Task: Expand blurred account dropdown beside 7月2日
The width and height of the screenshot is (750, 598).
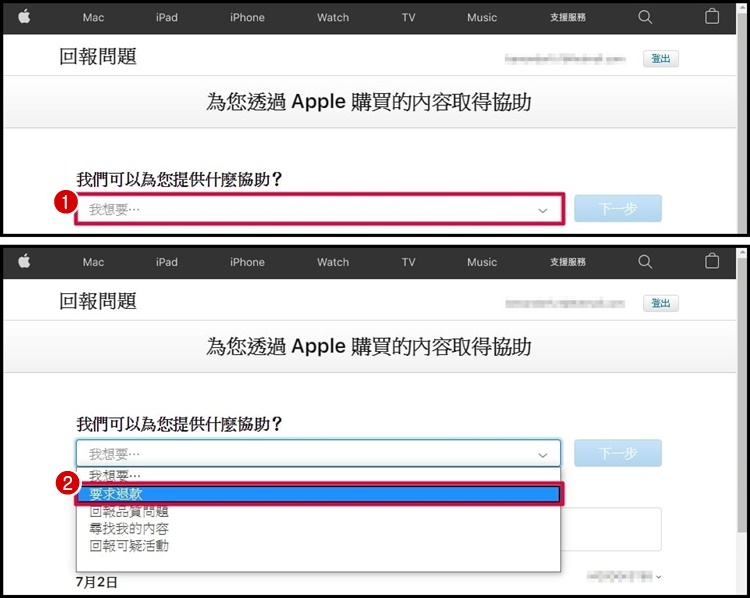Action: [x=624, y=576]
